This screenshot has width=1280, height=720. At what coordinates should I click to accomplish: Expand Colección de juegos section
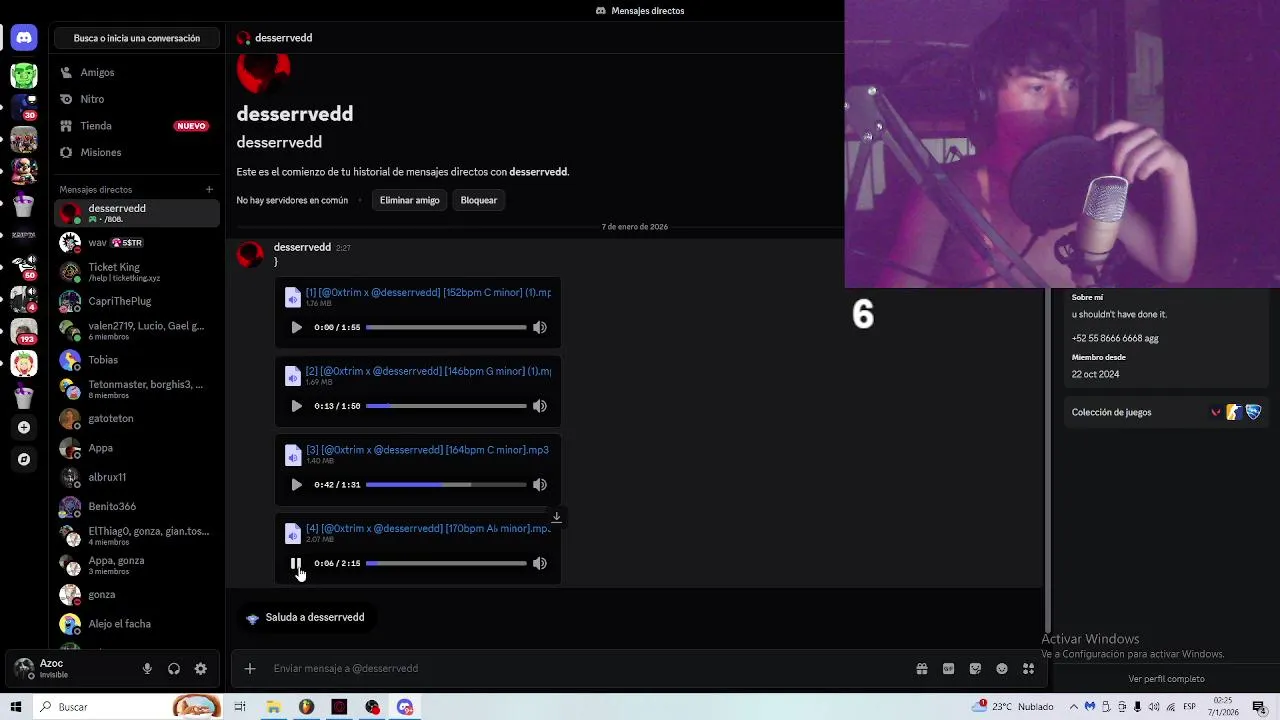(x=1166, y=412)
